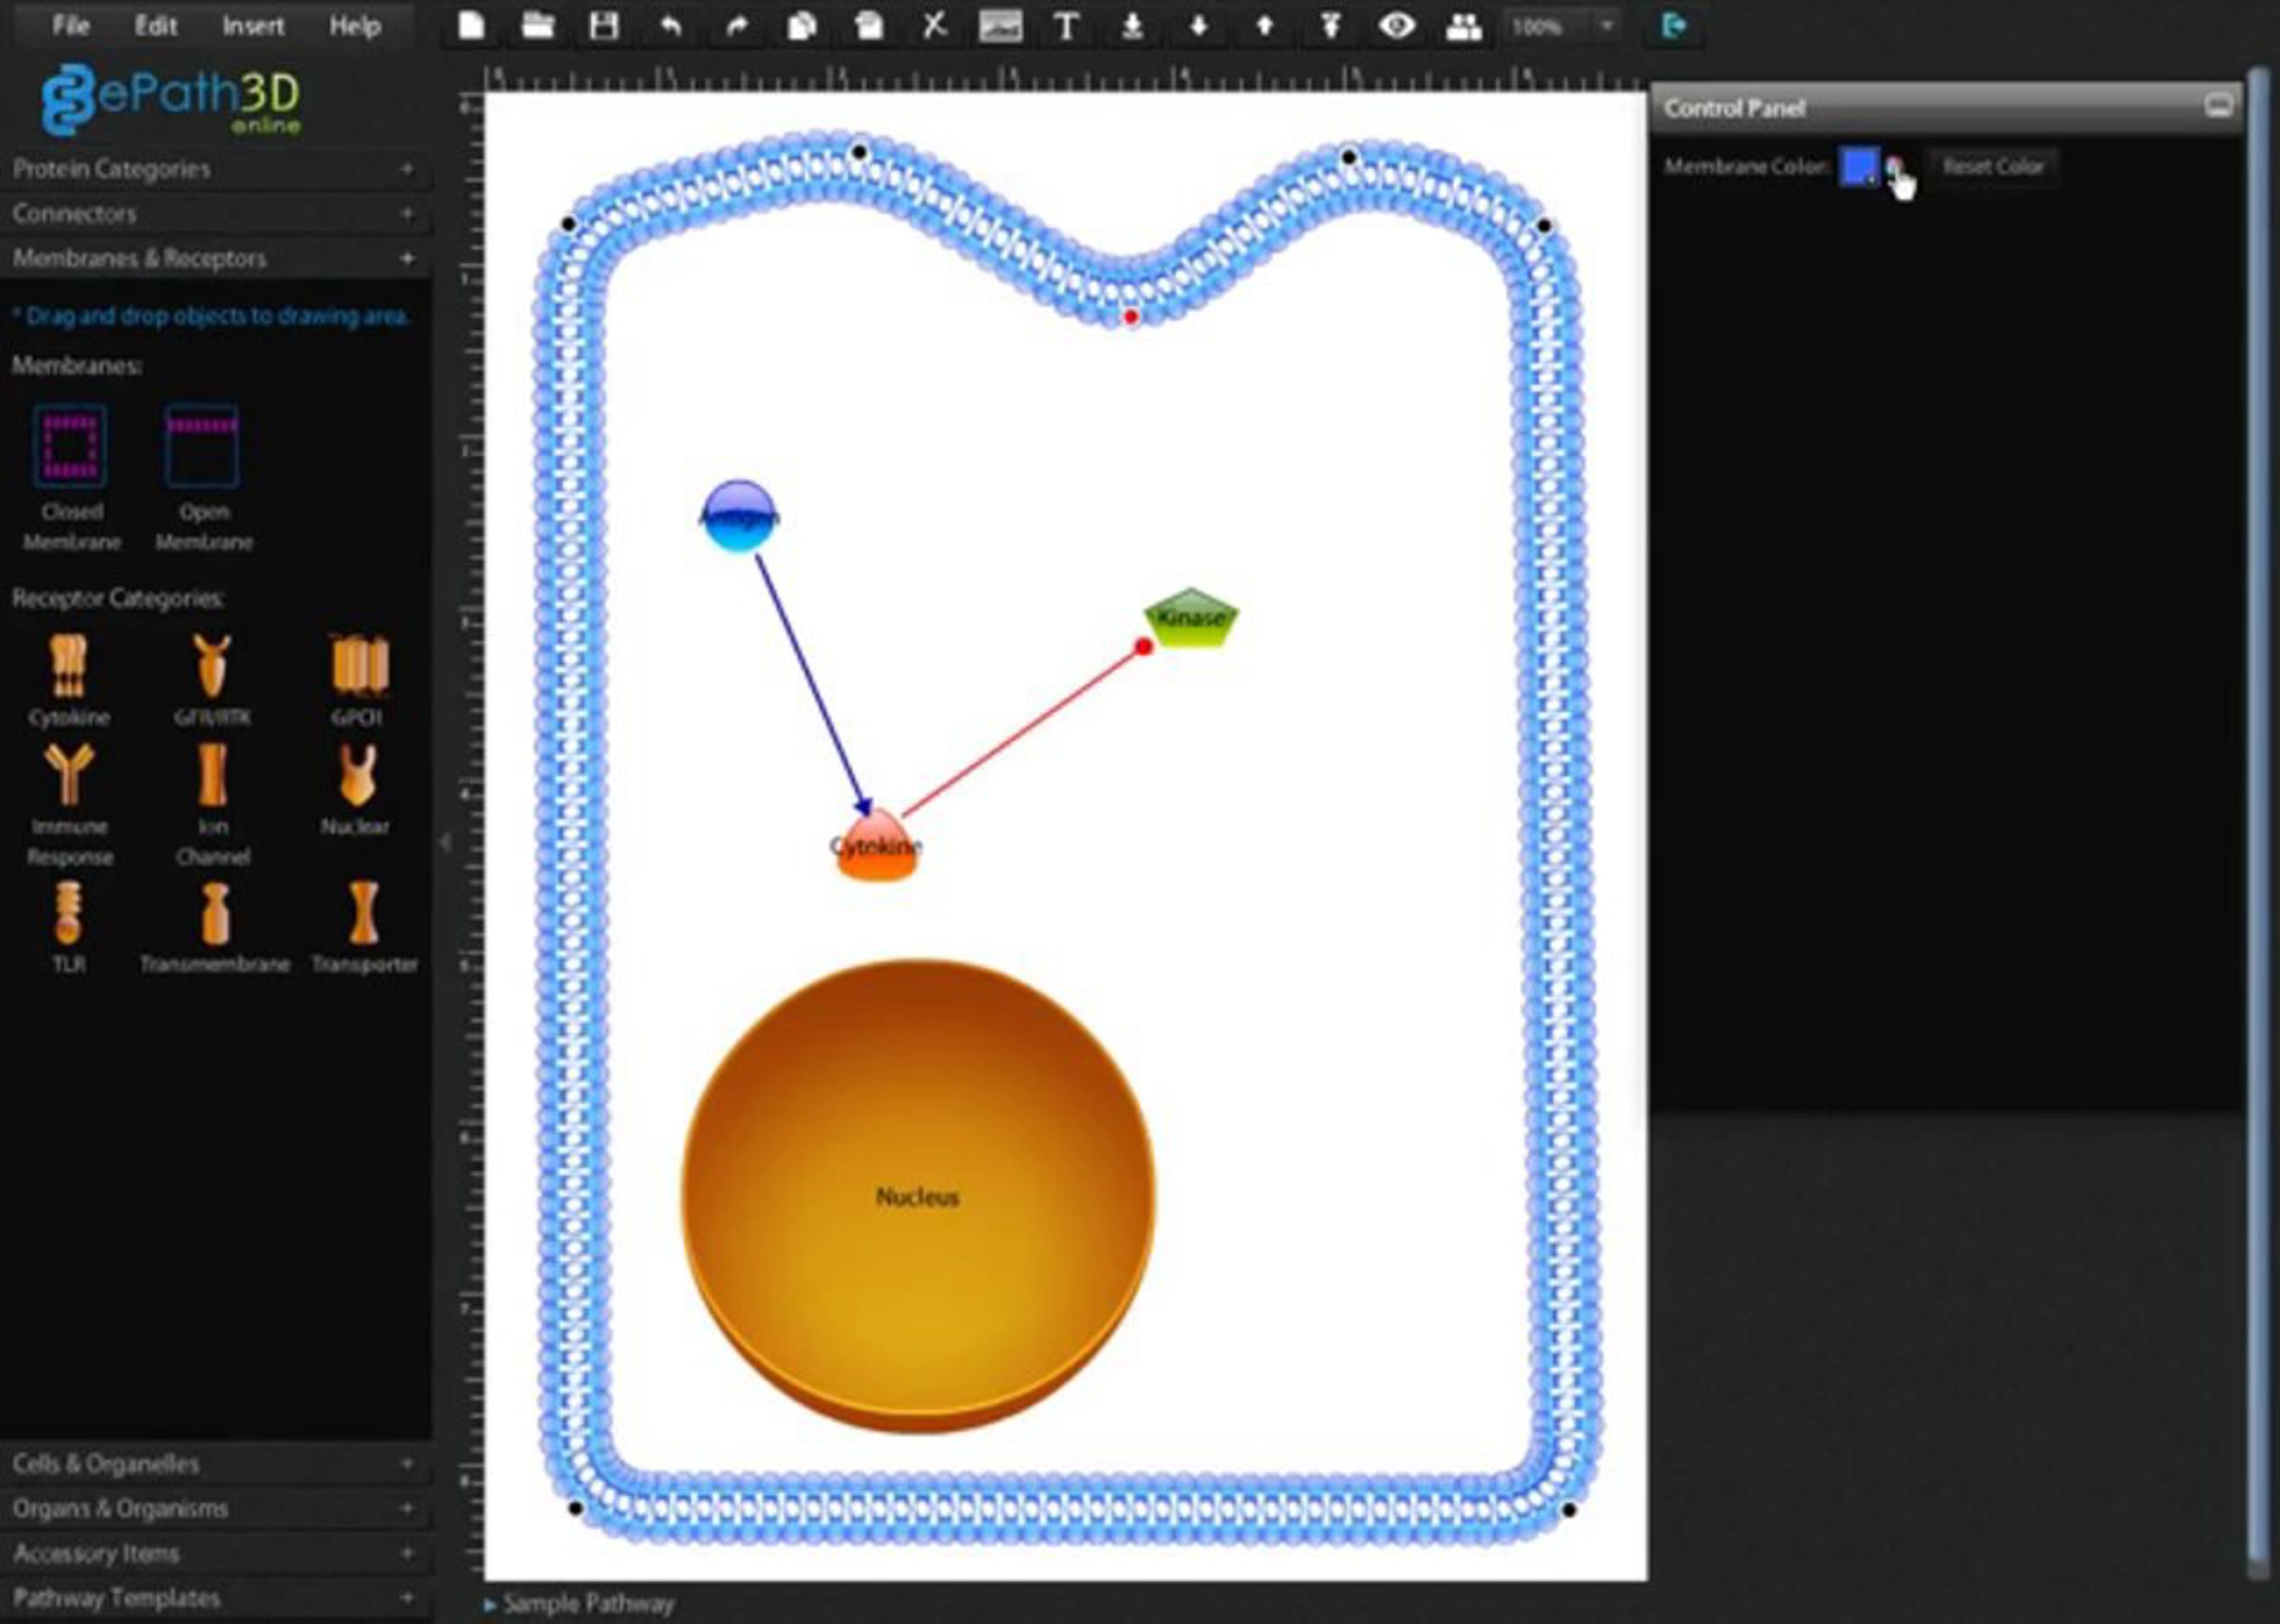This screenshot has height=1624, width=2280.
Task: Click the Reset Color button
Action: point(1992,167)
